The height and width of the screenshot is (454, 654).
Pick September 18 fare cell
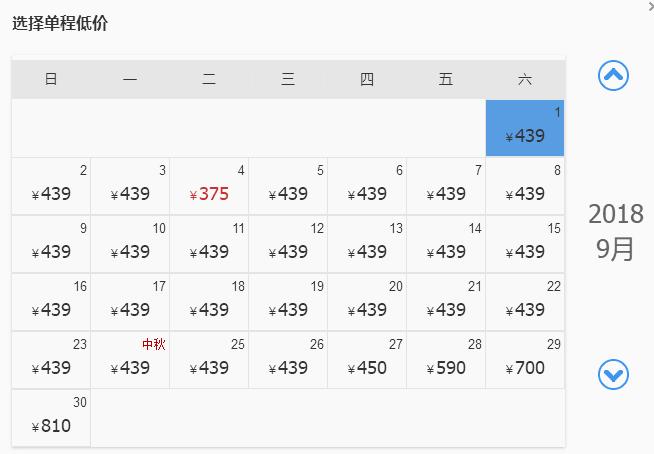pyautogui.click(x=209, y=302)
